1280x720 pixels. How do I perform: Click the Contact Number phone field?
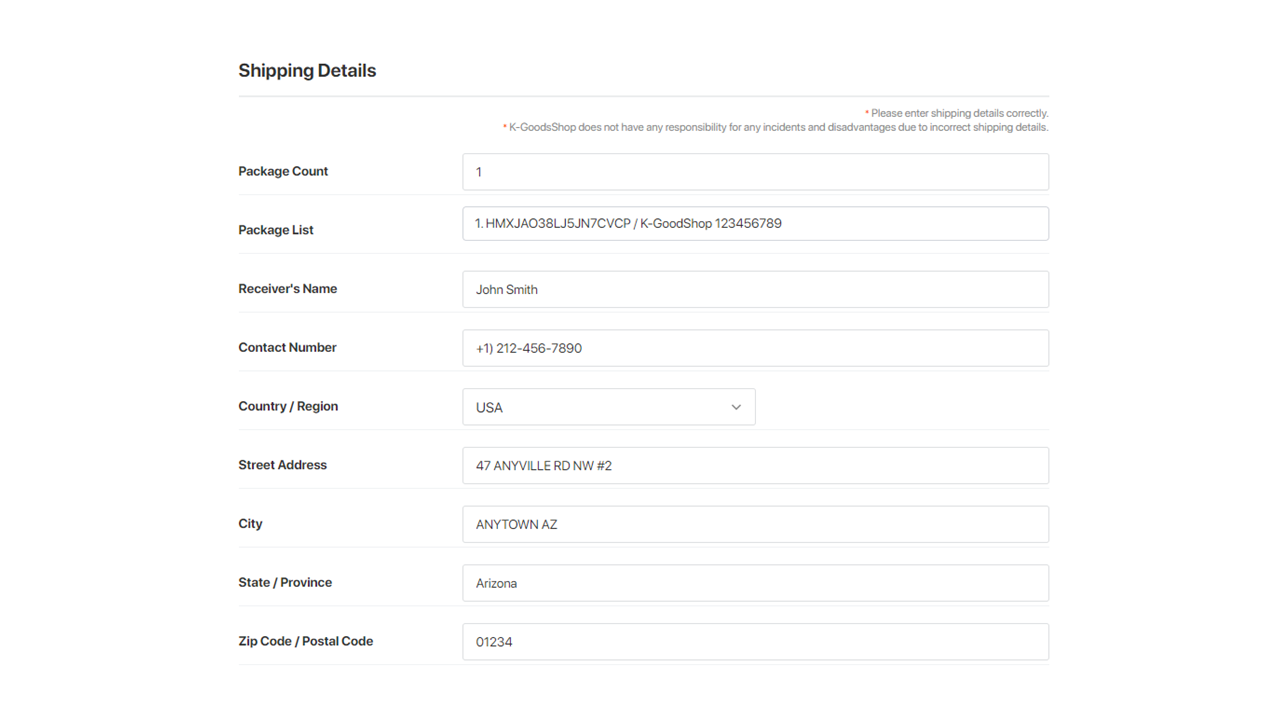(x=755, y=348)
